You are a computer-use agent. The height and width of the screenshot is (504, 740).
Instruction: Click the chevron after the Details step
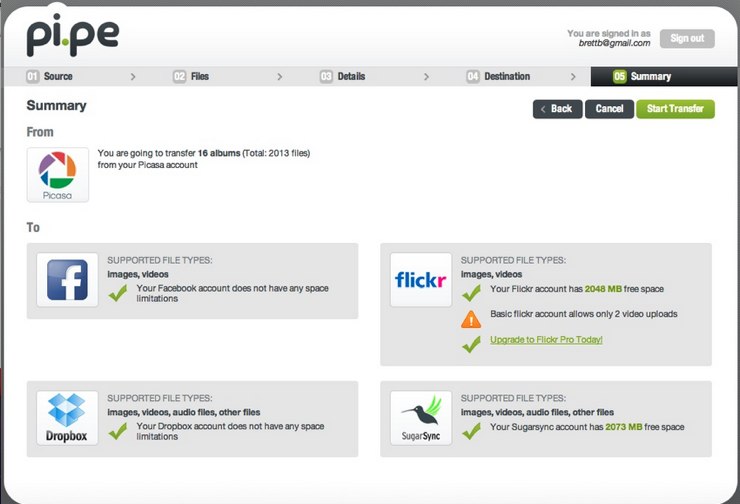coord(427,76)
